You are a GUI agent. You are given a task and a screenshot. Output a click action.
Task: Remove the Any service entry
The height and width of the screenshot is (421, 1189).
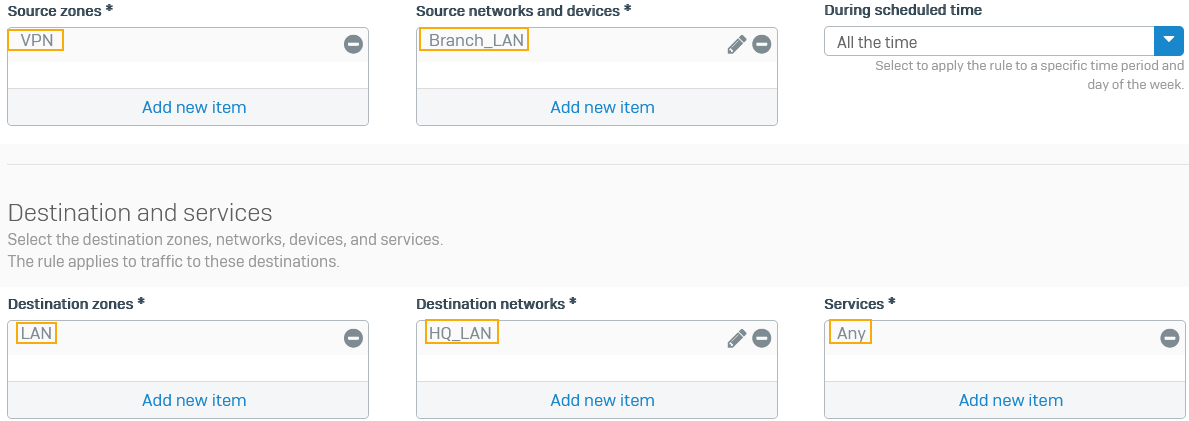(1170, 338)
